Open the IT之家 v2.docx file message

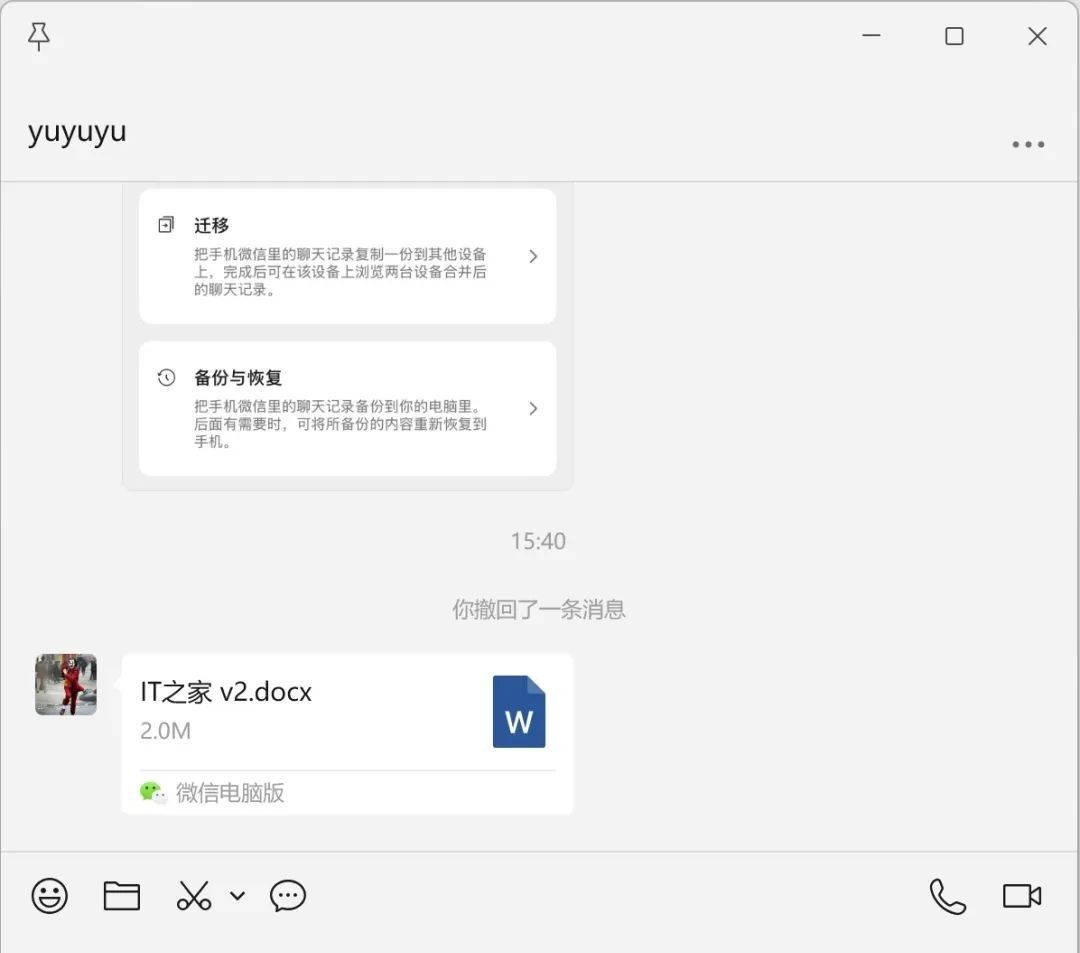300,710
